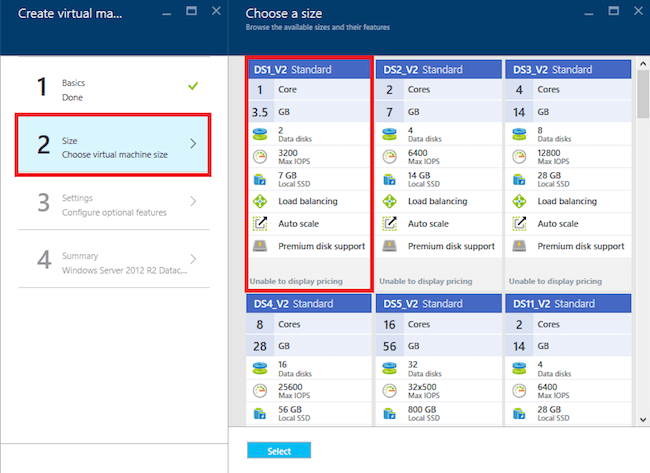Viewport: 650px width, 473px height.
Task: Click the Local SSD icon in DS5_V2 card
Action: coord(390,413)
